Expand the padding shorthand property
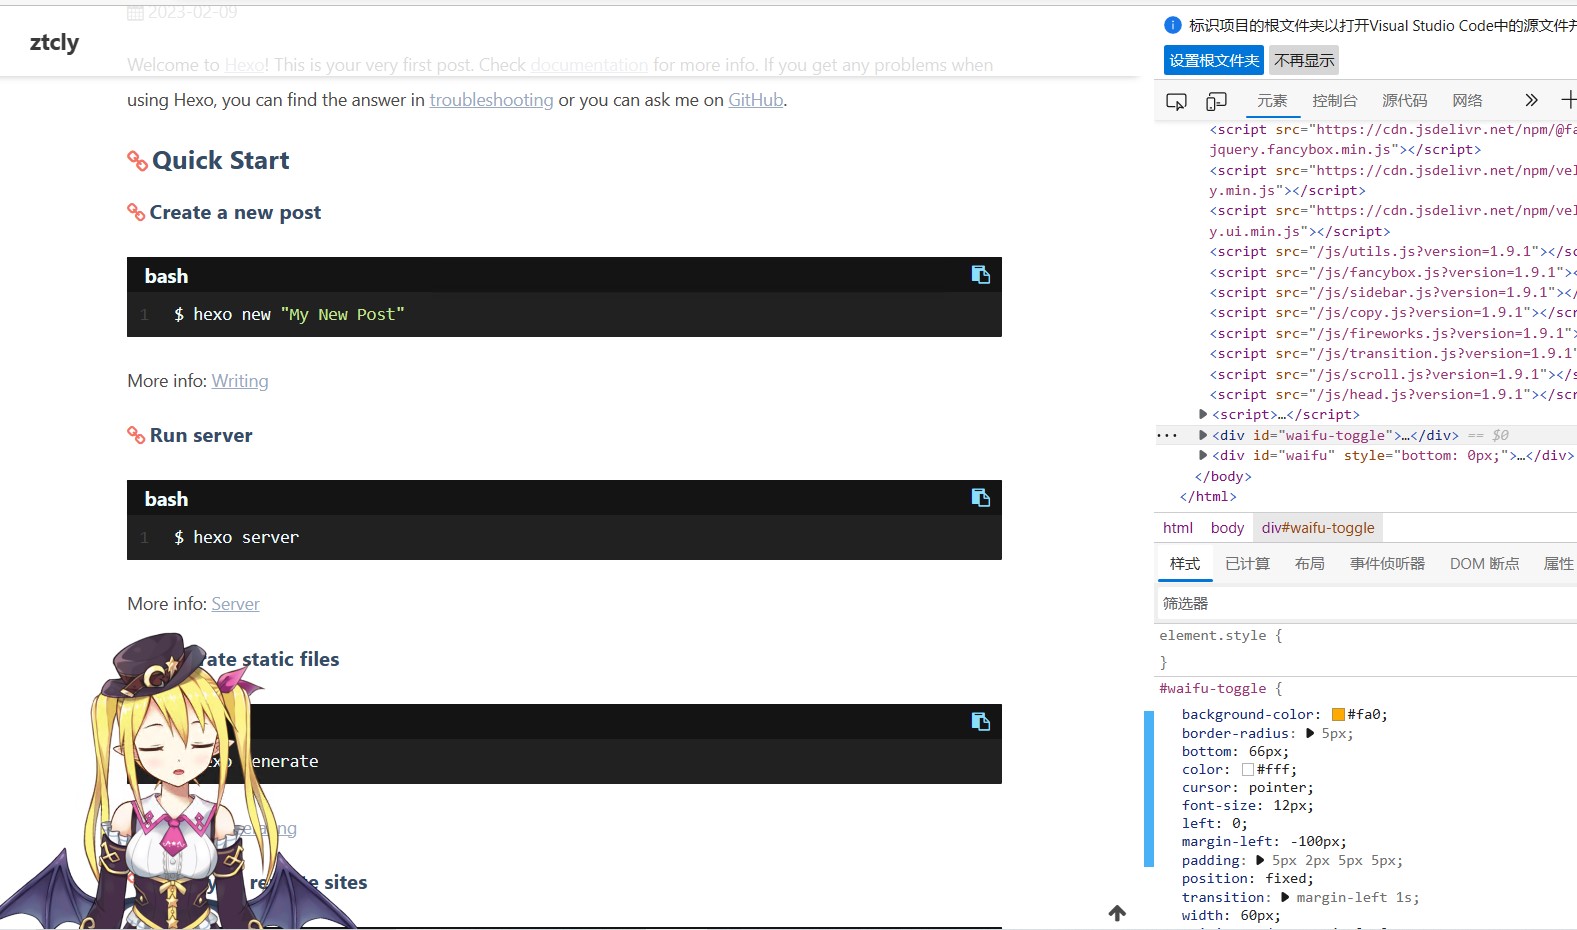This screenshot has width=1577, height=930. [x=1260, y=860]
